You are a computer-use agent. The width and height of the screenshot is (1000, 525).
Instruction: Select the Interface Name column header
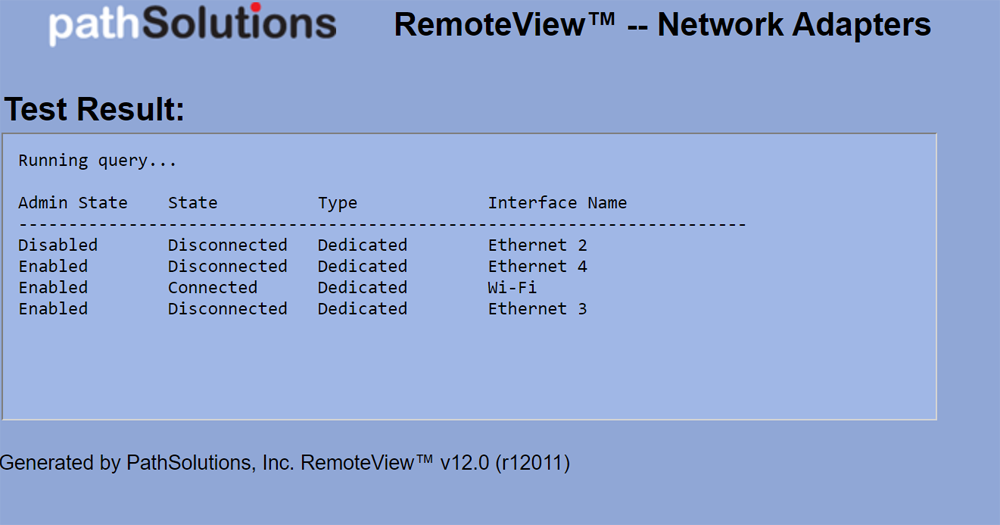557,203
